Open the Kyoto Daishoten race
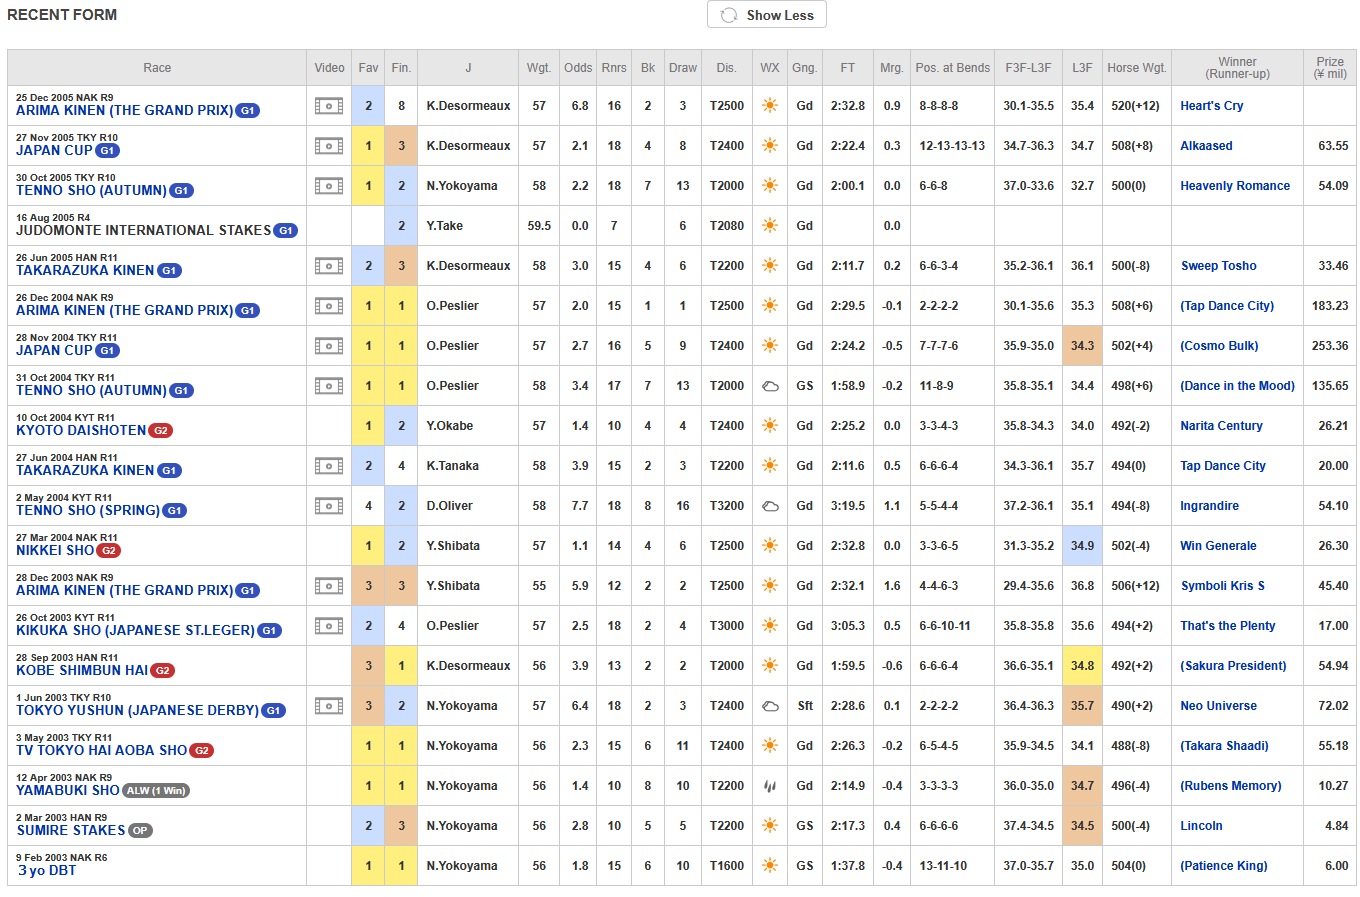Viewport: 1360px width, 897px height. pyautogui.click(x=81, y=431)
